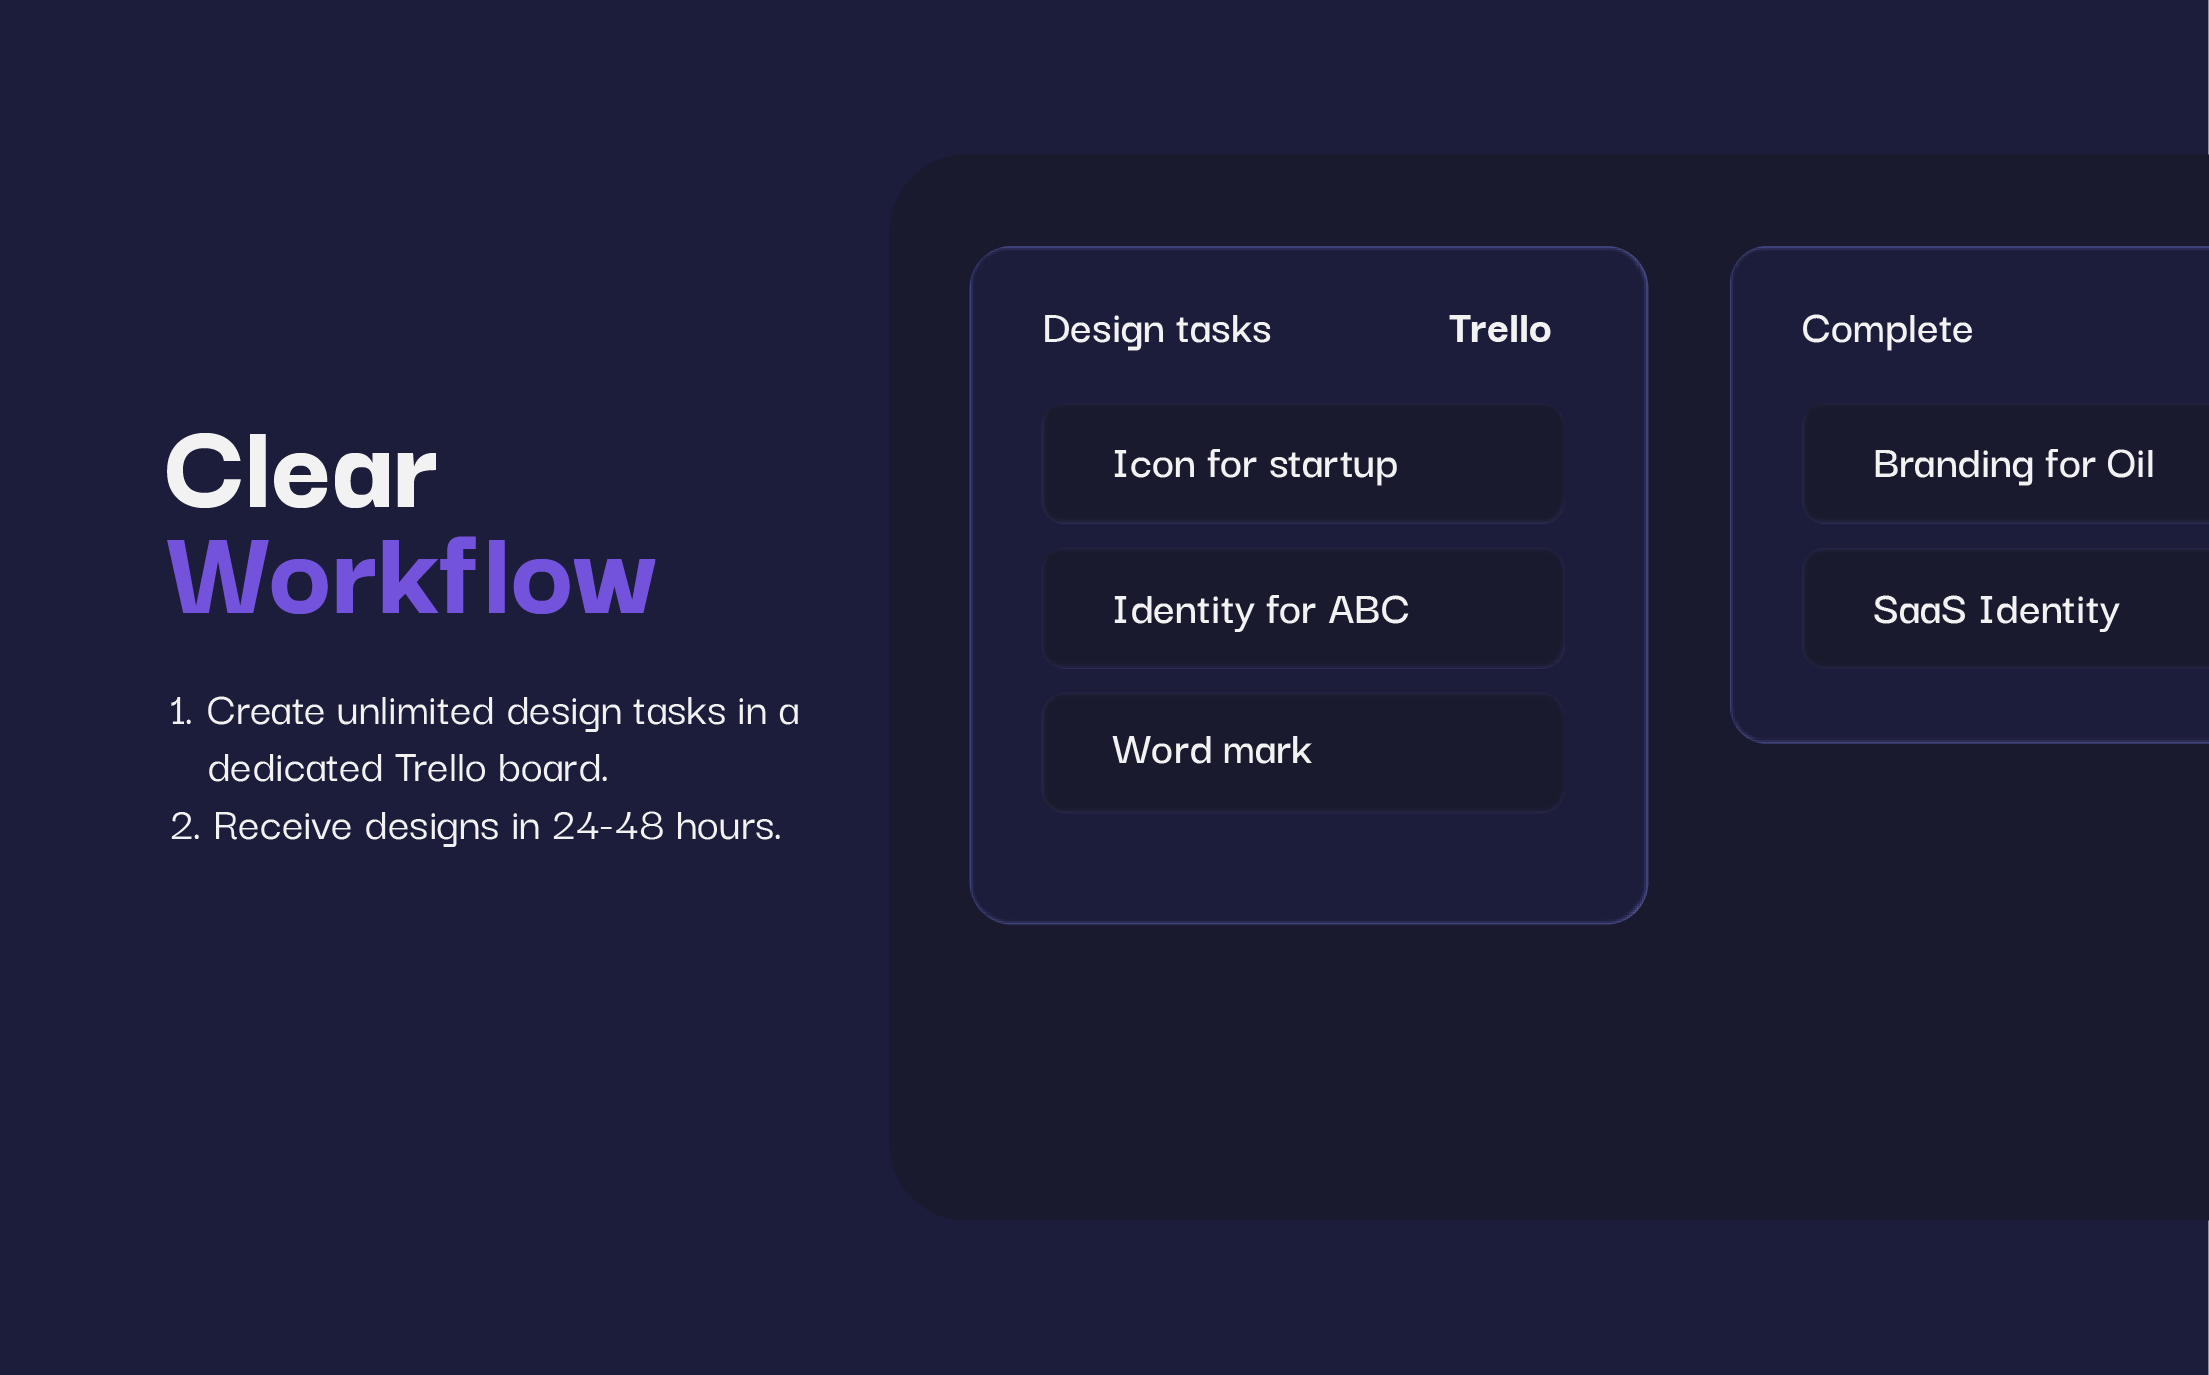Click the white 'Clear' heading

pos(300,472)
